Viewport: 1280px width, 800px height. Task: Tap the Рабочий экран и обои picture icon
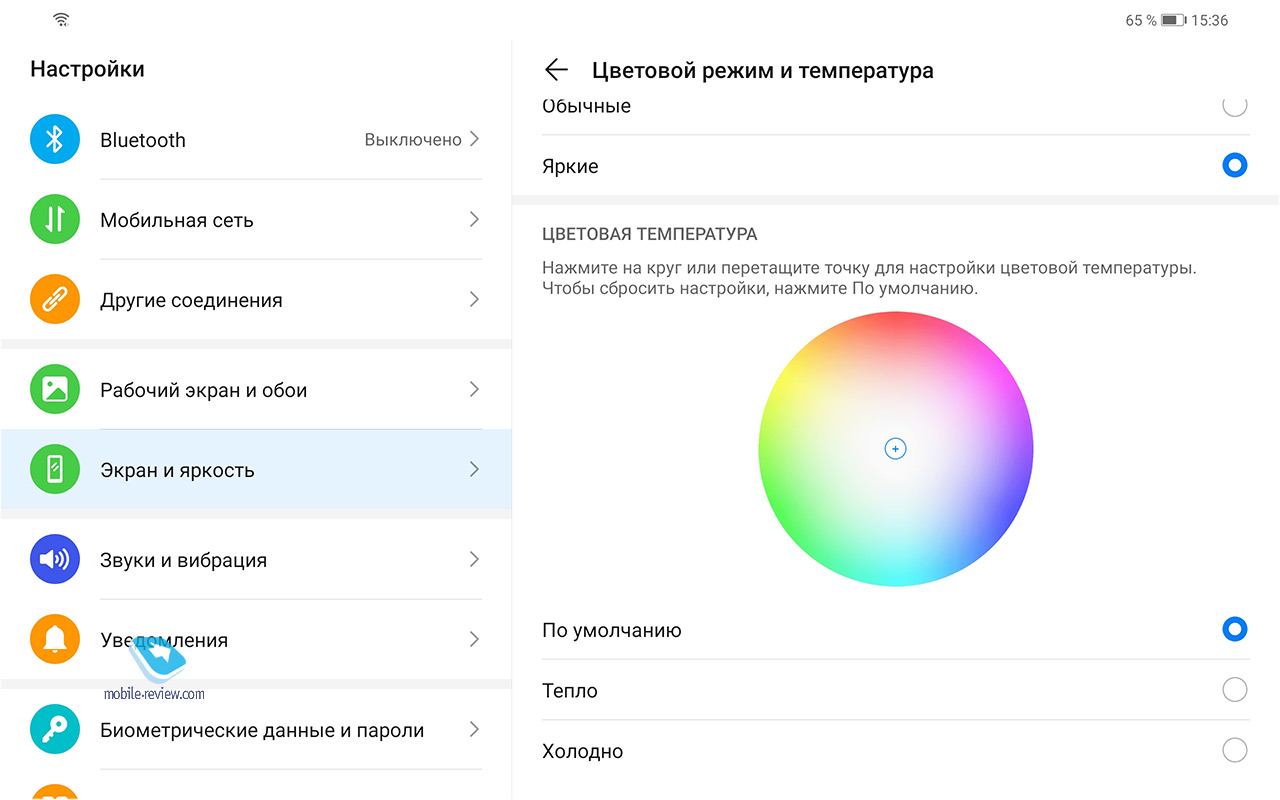pyautogui.click(x=55, y=389)
